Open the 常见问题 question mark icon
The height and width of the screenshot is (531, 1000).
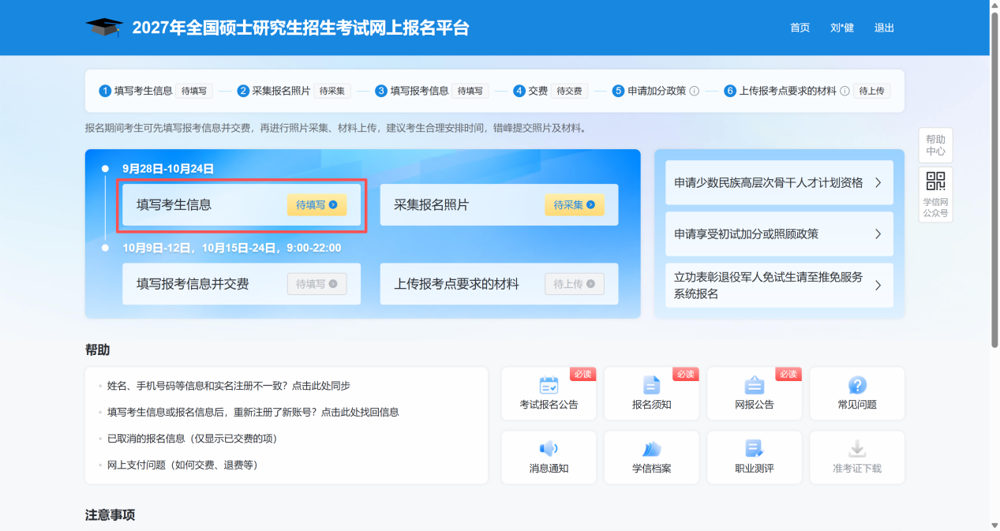pos(857,385)
